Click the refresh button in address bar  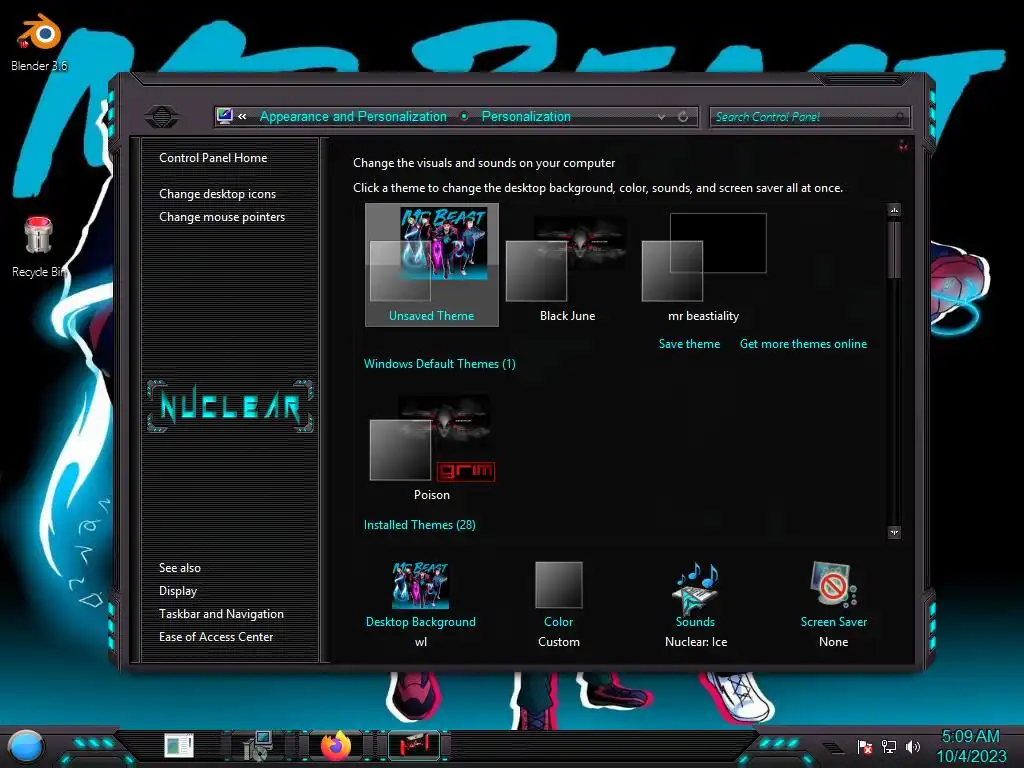pyautogui.click(x=683, y=116)
